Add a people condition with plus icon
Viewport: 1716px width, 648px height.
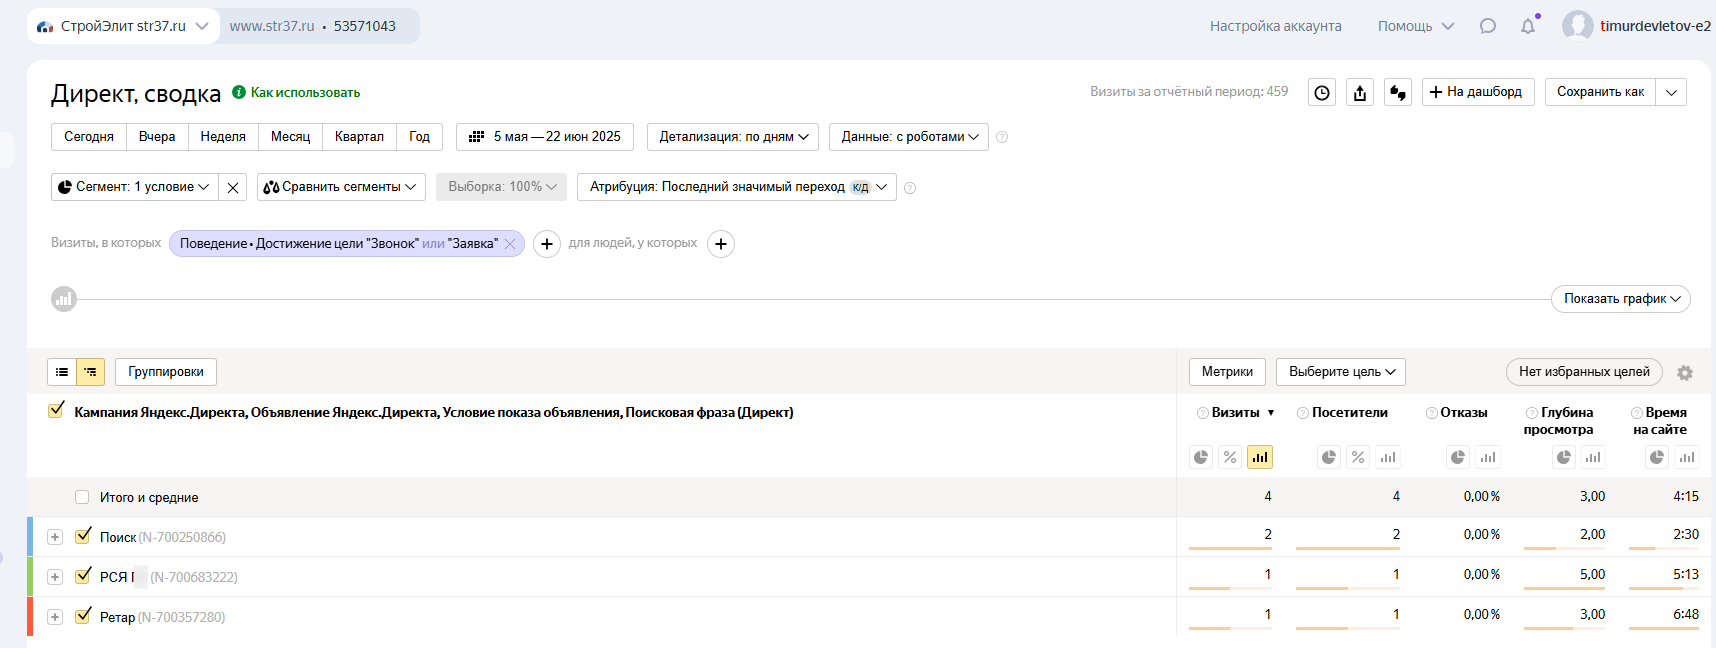(721, 244)
